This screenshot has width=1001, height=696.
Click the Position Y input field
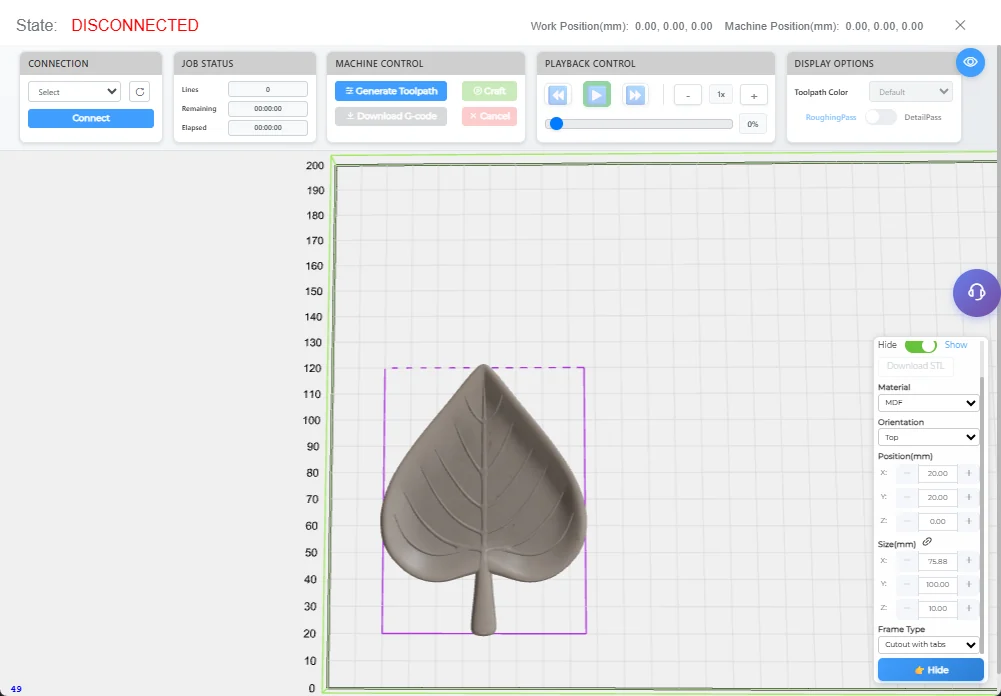point(938,497)
